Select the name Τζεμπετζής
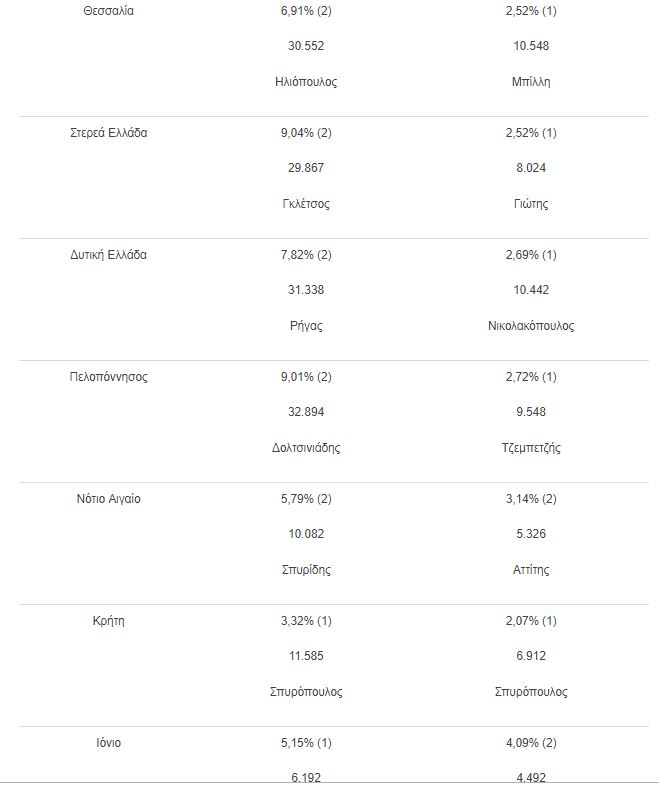The image size is (659, 786). [530, 448]
